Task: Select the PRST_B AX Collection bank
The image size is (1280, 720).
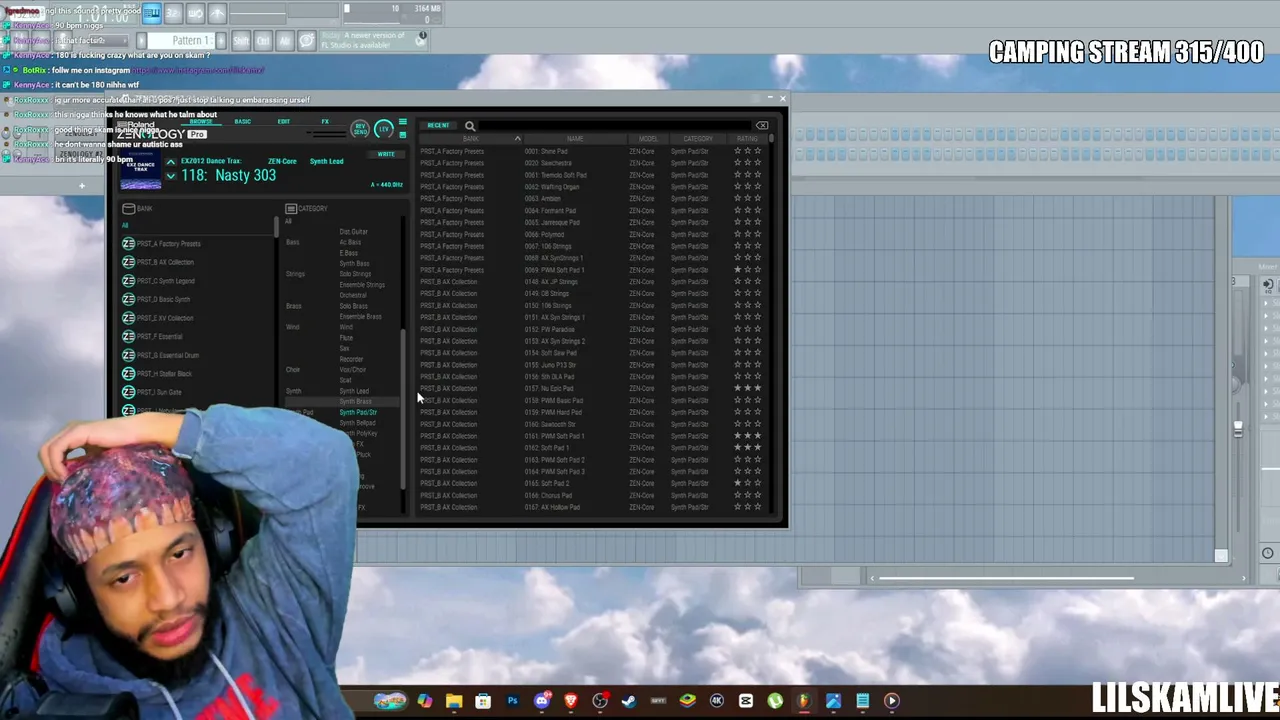Action: (159, 262)
